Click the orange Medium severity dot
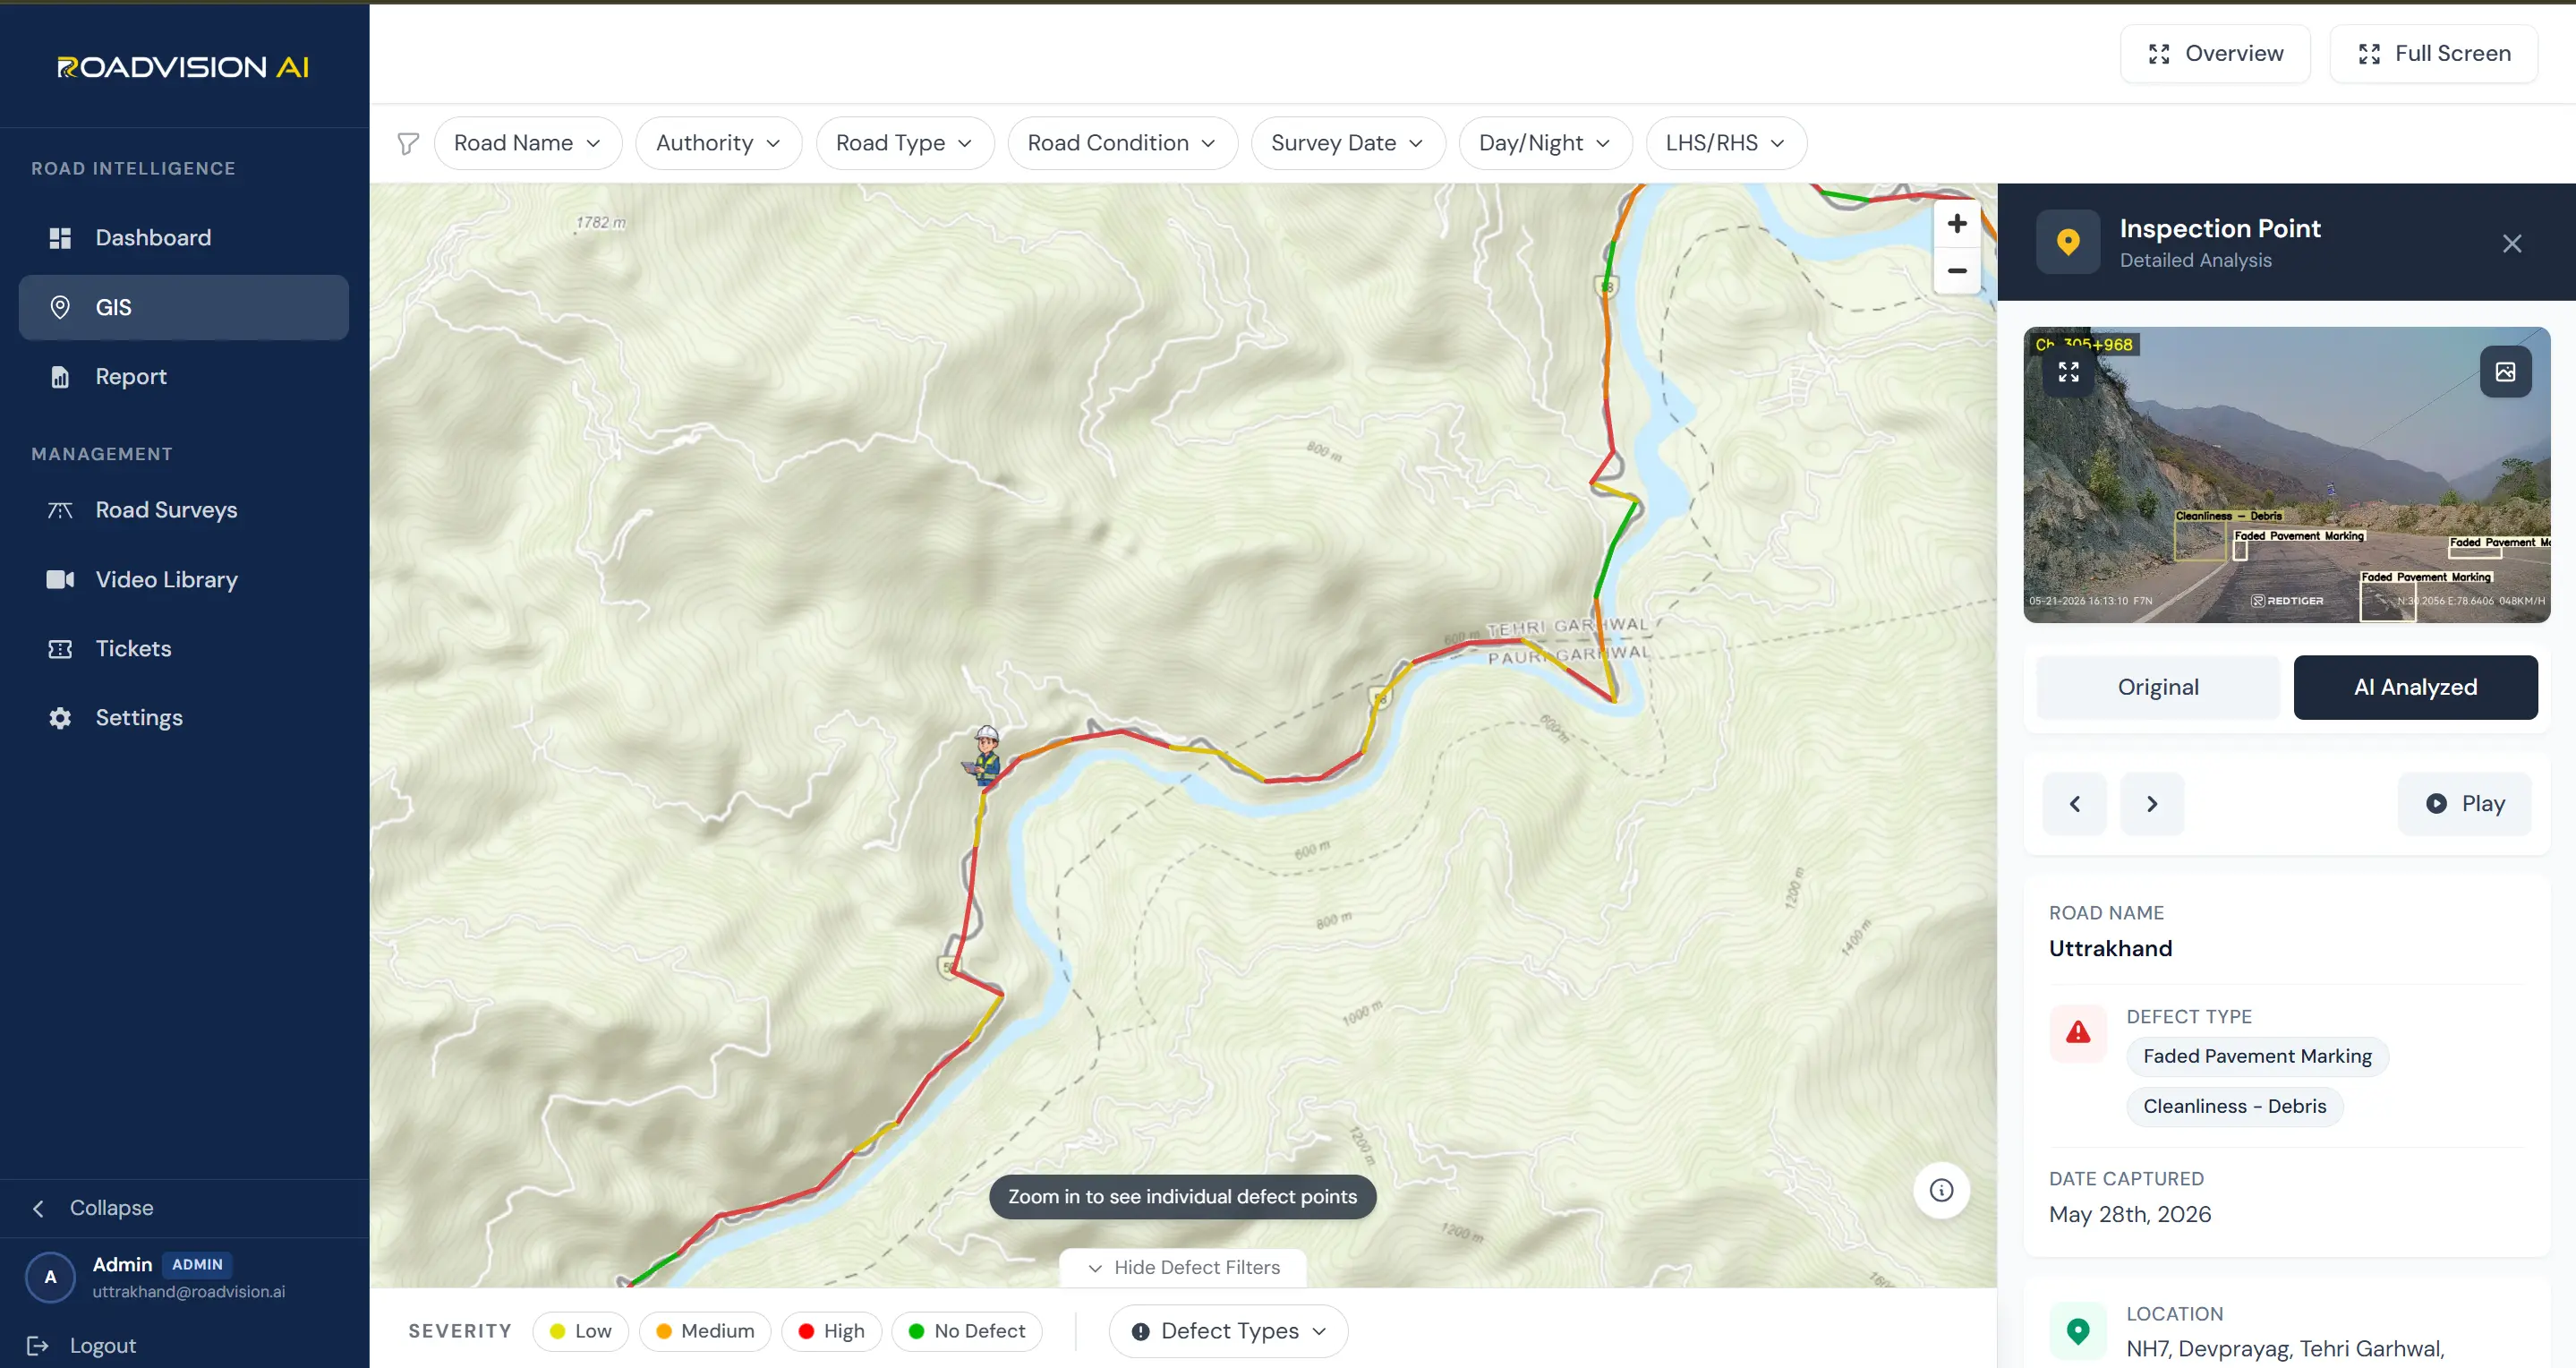 click(664, 1332)
